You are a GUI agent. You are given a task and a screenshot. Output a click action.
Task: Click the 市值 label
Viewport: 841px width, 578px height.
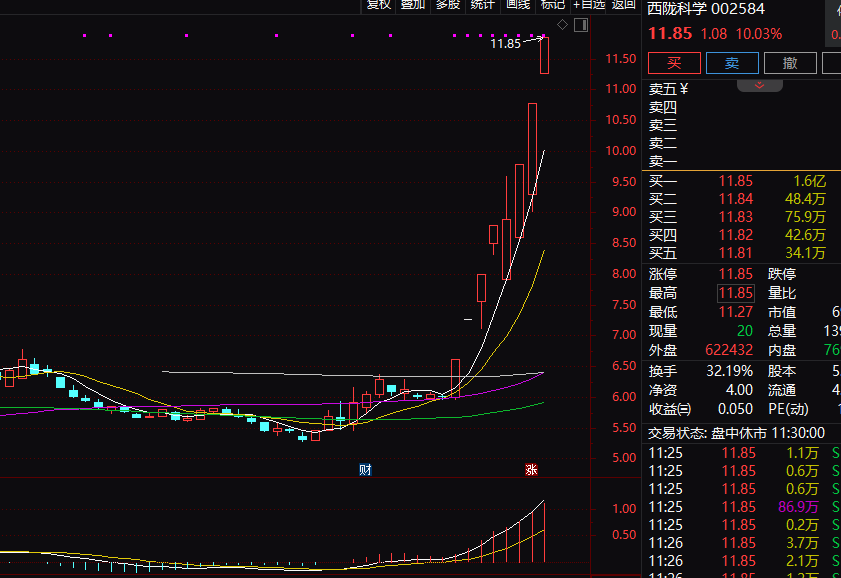(781, 312)
